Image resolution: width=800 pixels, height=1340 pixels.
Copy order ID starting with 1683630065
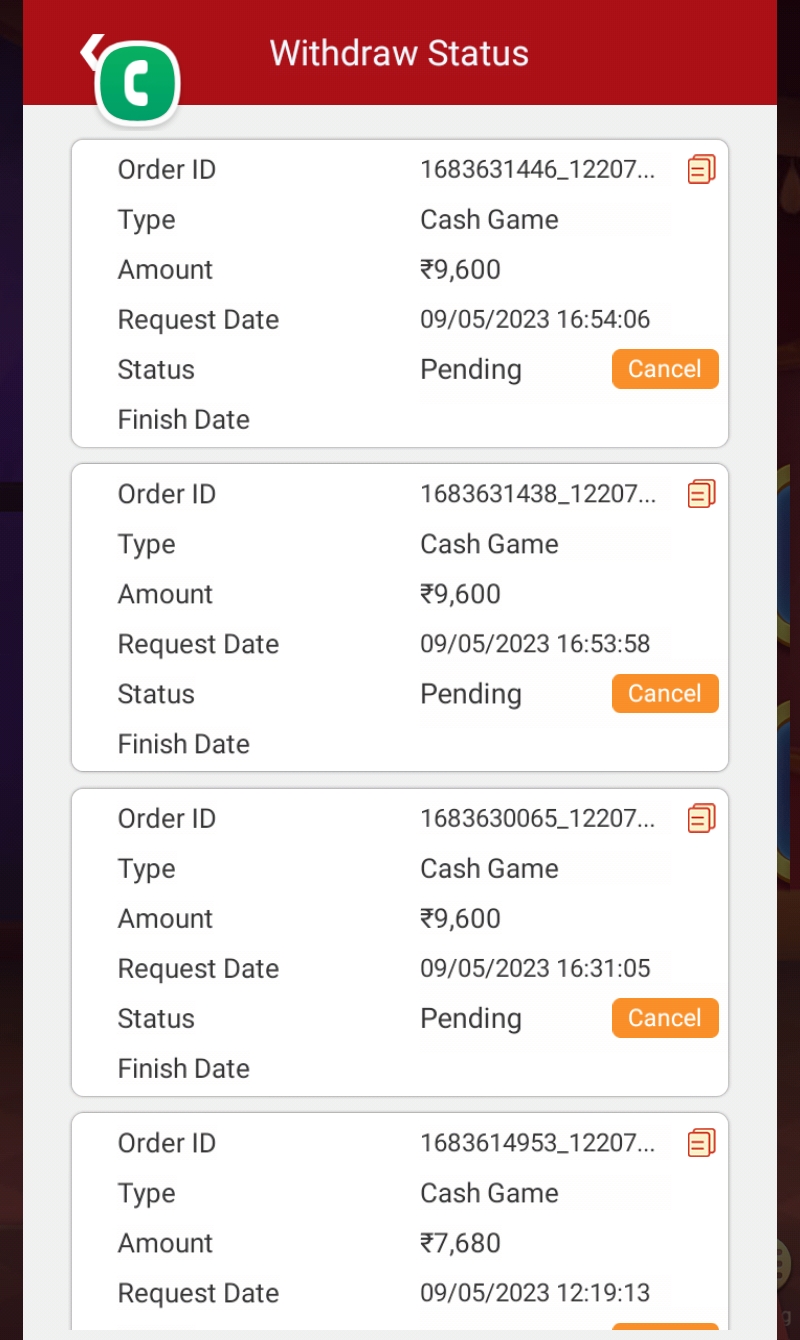(701, 819)
